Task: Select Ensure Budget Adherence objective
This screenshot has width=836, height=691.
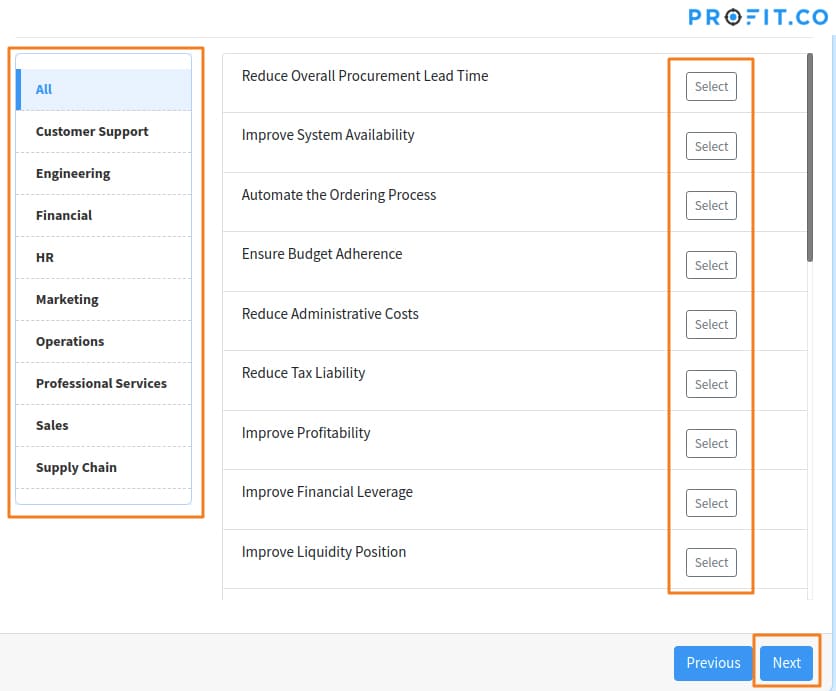Action: [x=711, y=265]
